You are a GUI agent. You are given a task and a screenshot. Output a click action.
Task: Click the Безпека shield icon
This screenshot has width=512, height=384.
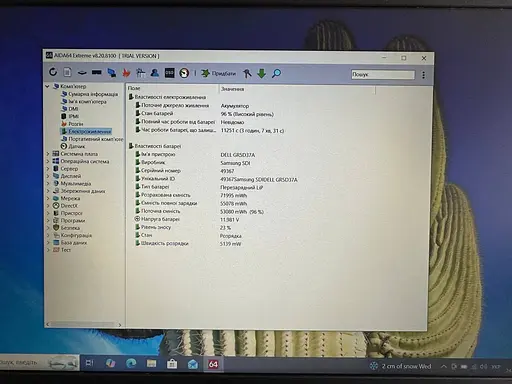[x=56, y=228]
